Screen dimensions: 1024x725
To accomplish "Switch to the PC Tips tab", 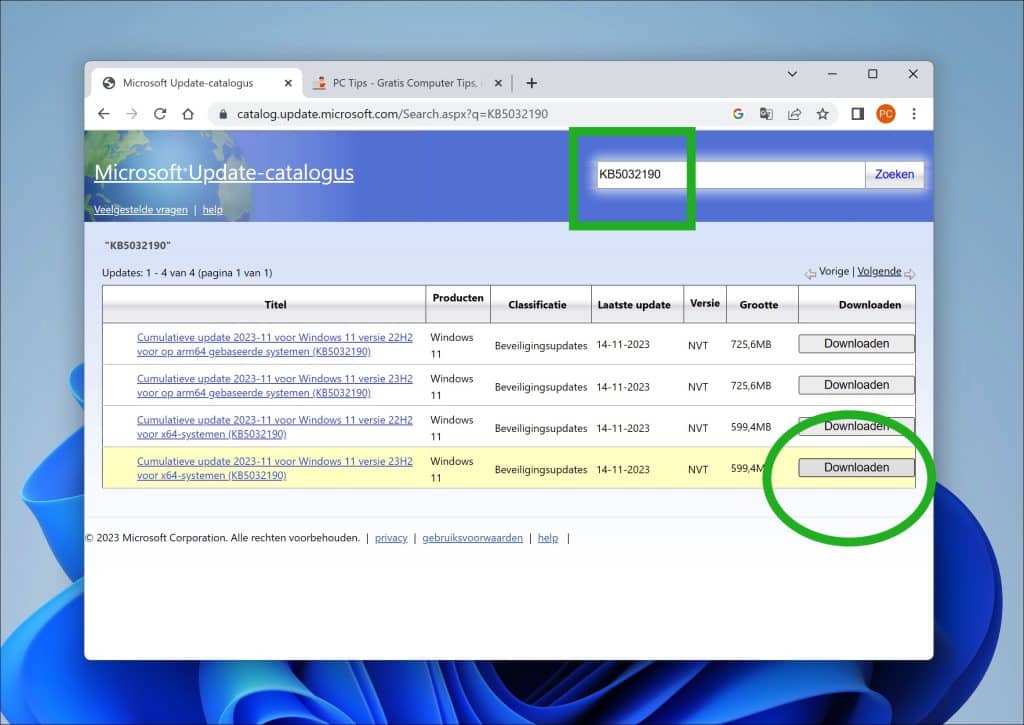I will (405, 83).
